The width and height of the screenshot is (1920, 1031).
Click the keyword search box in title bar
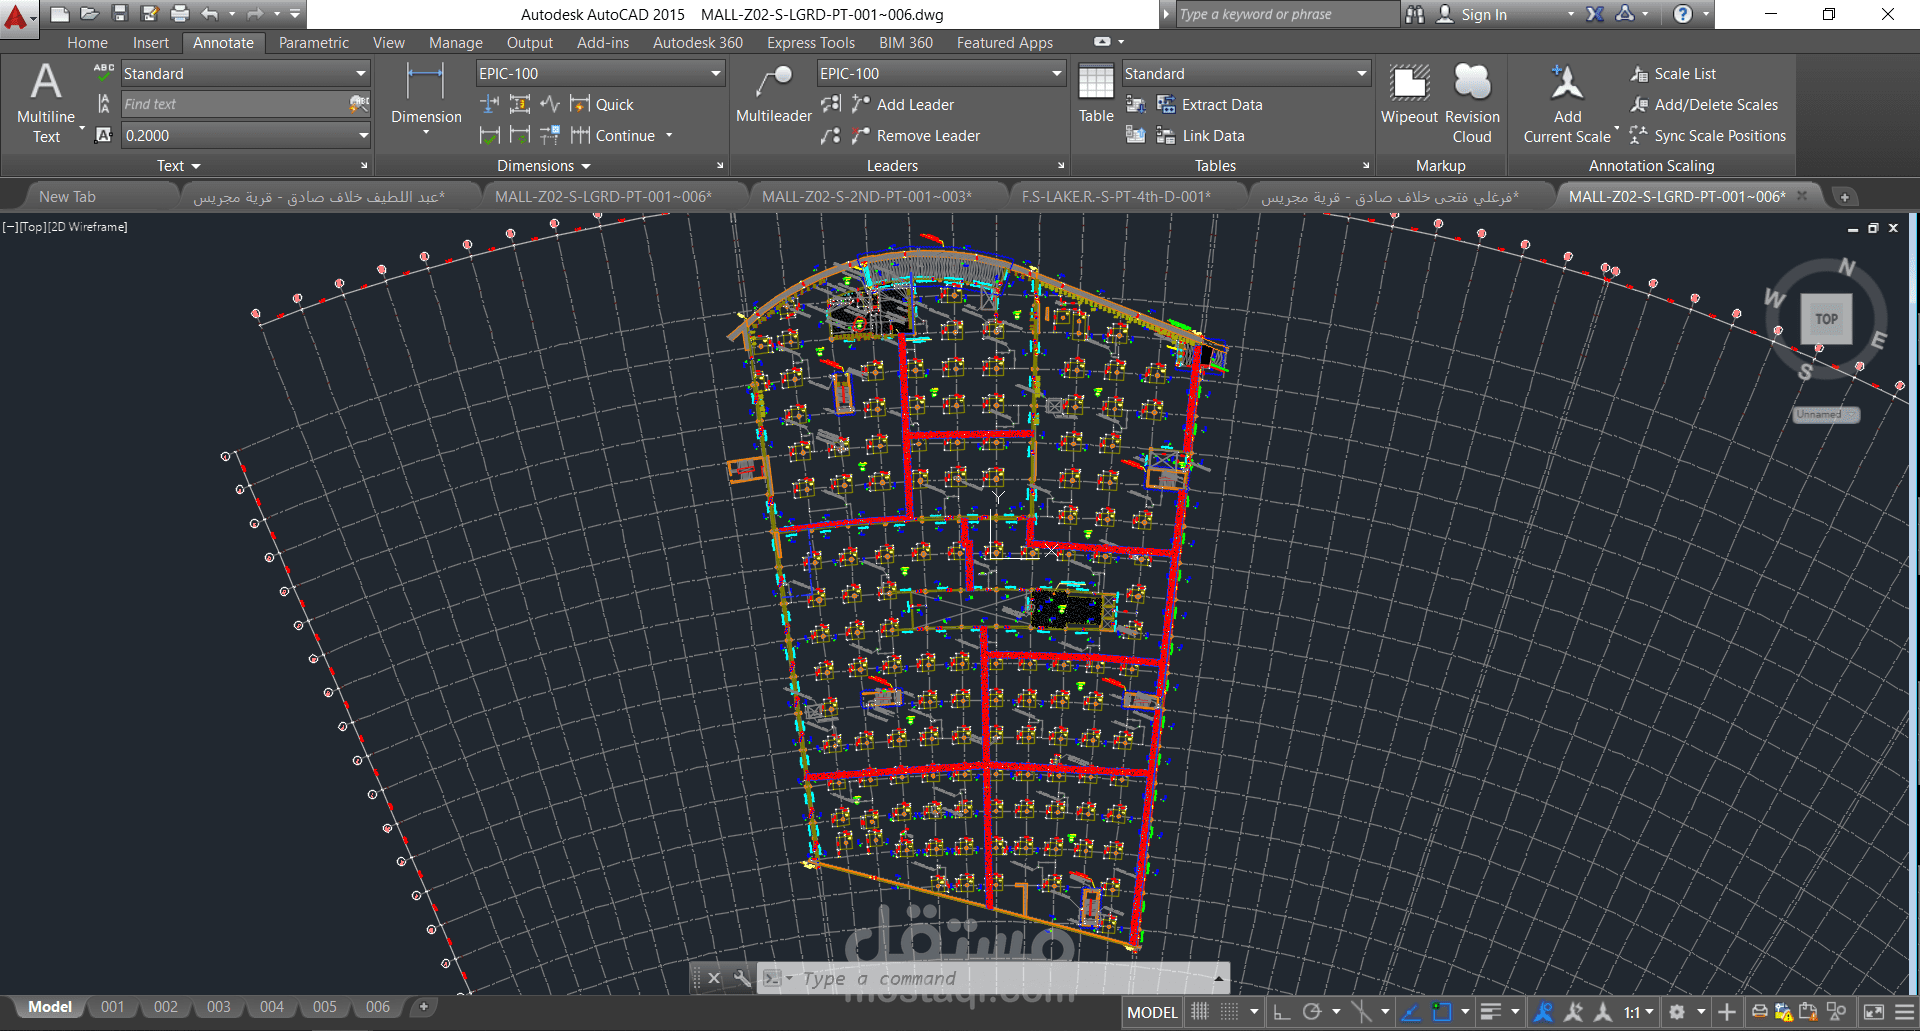pyautogui.click(x=1287, y=14)
